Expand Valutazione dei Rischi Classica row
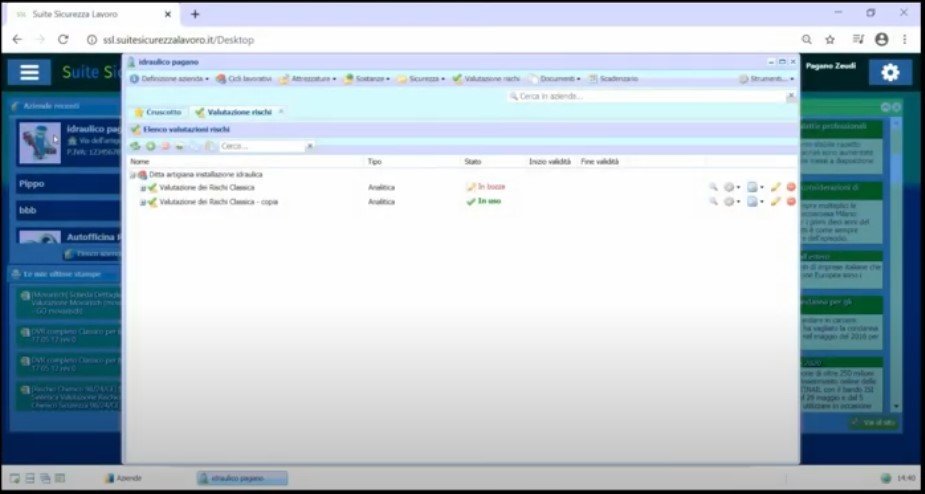The width and height of the screenshot is (925, 494). point(143,188)
